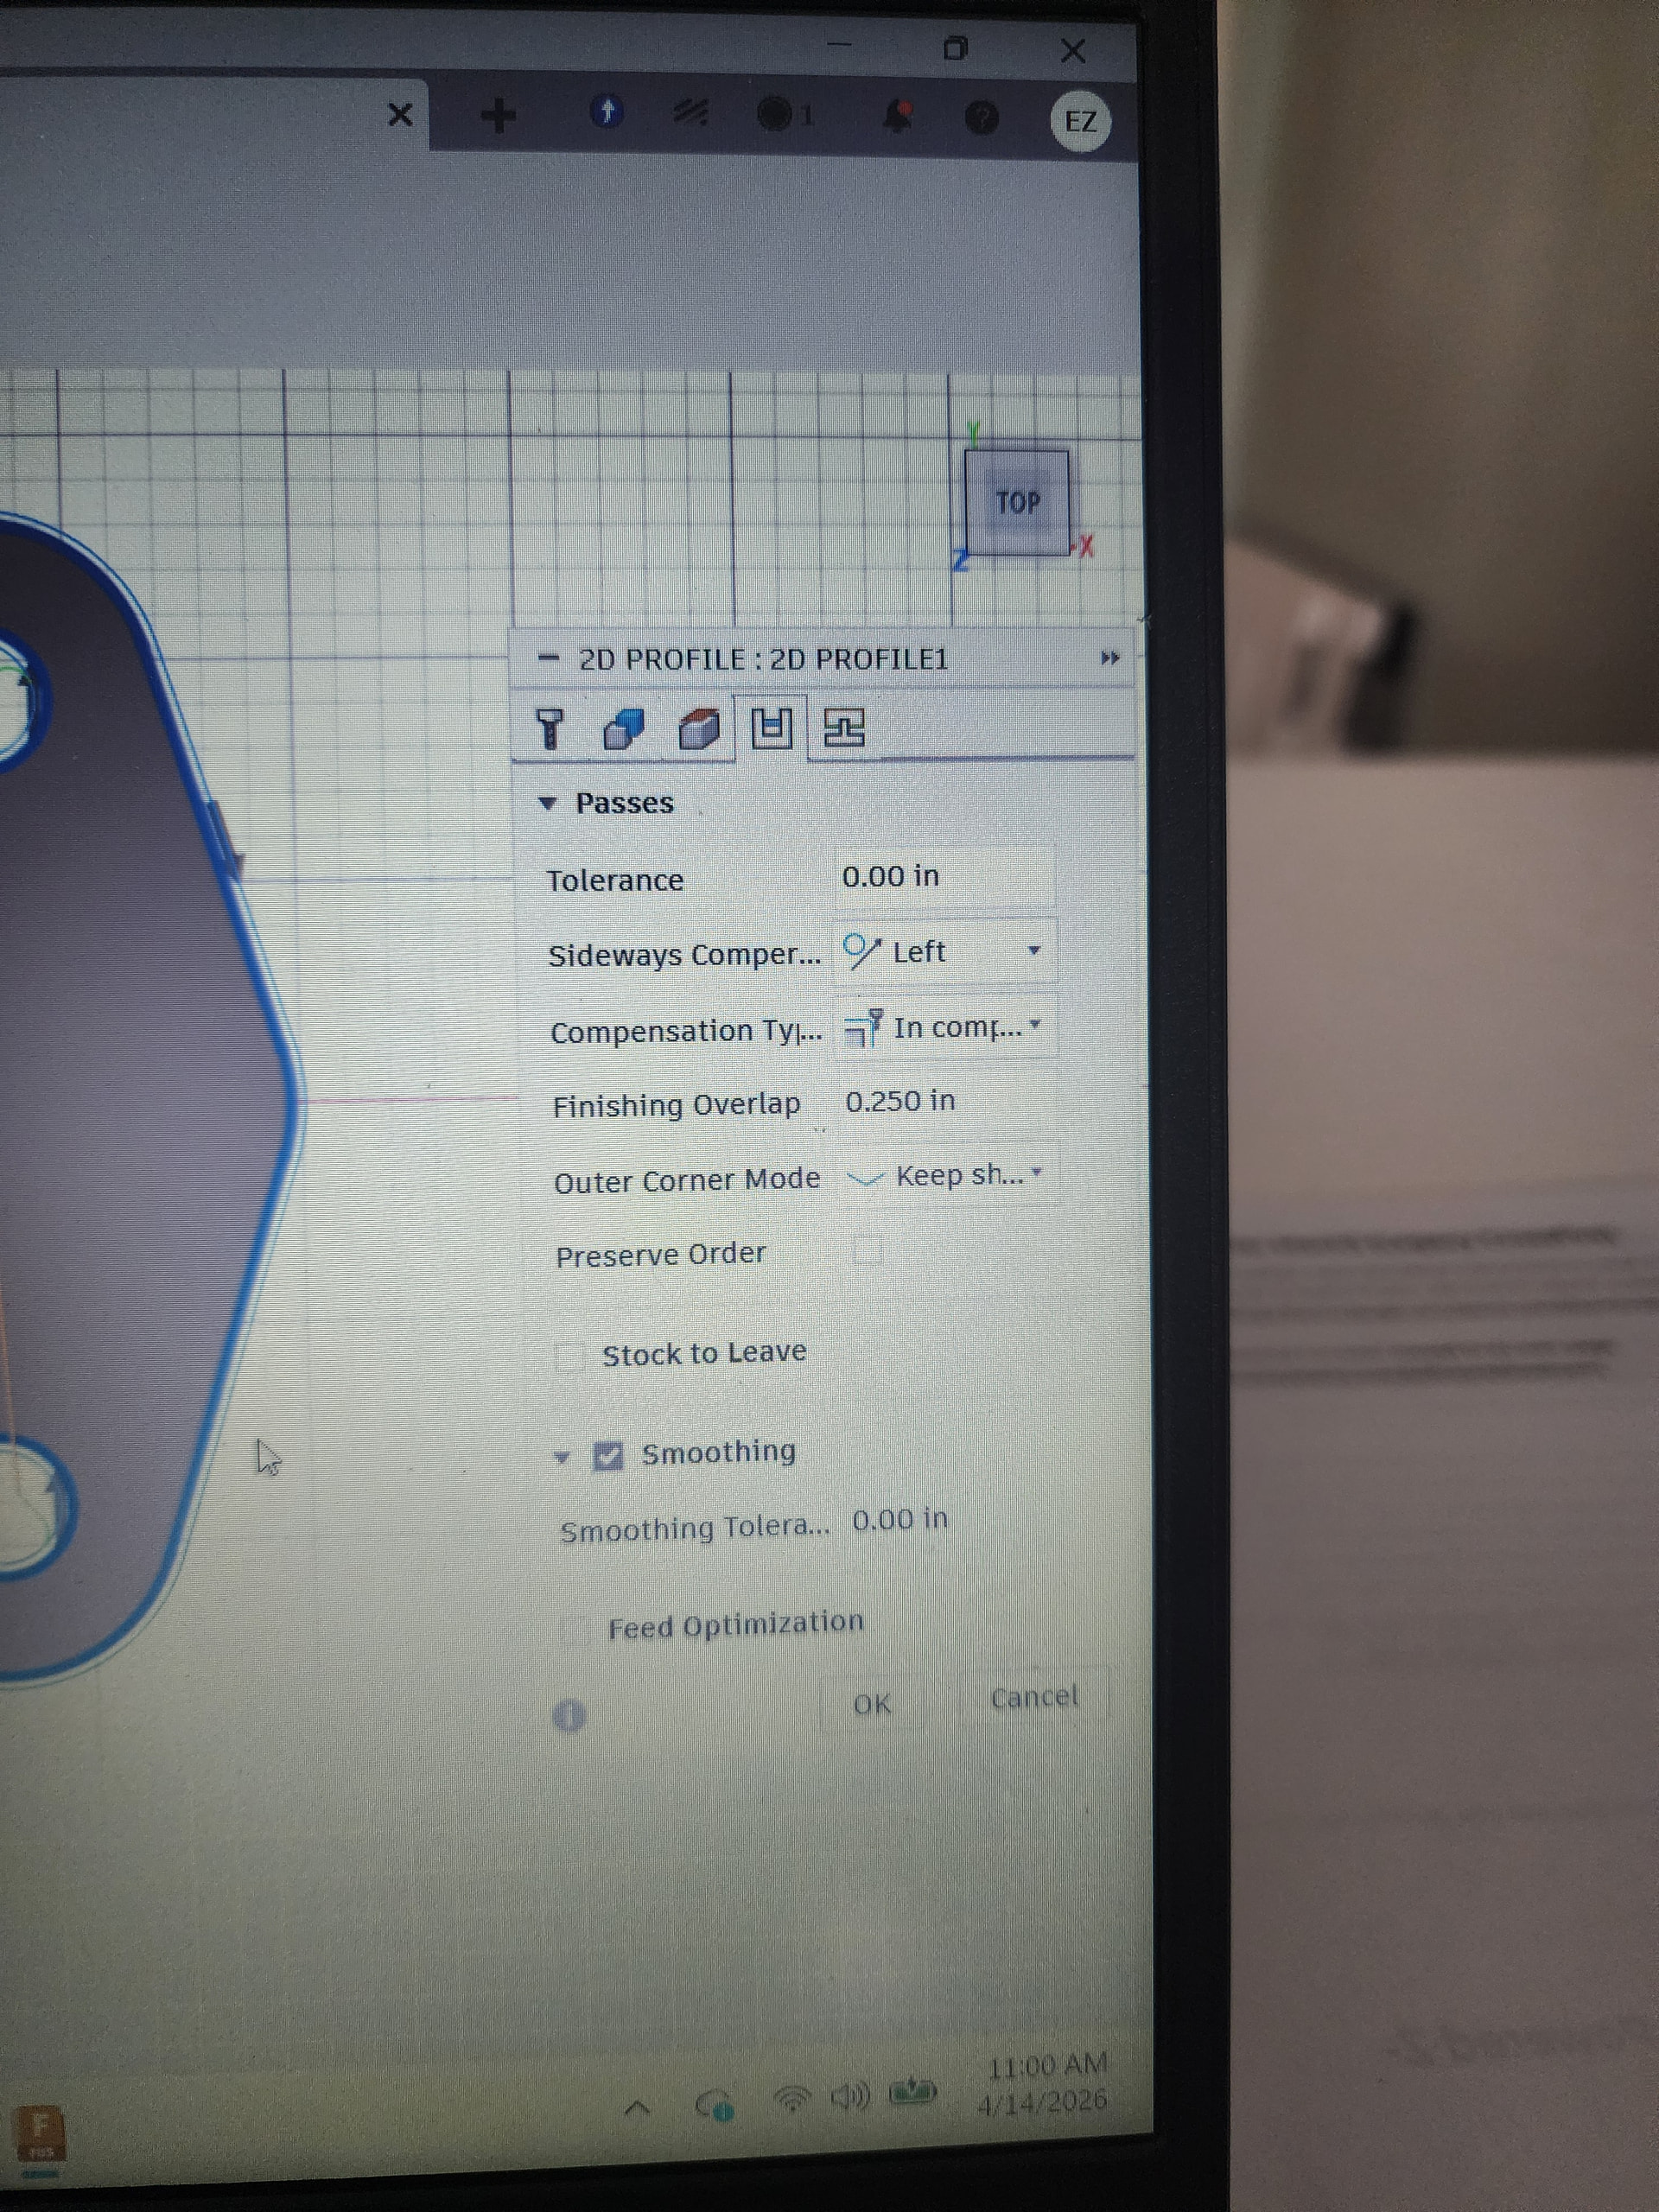Click the new tab plus icon
The image size is (1659, 2212).
(x=498, y=116)
